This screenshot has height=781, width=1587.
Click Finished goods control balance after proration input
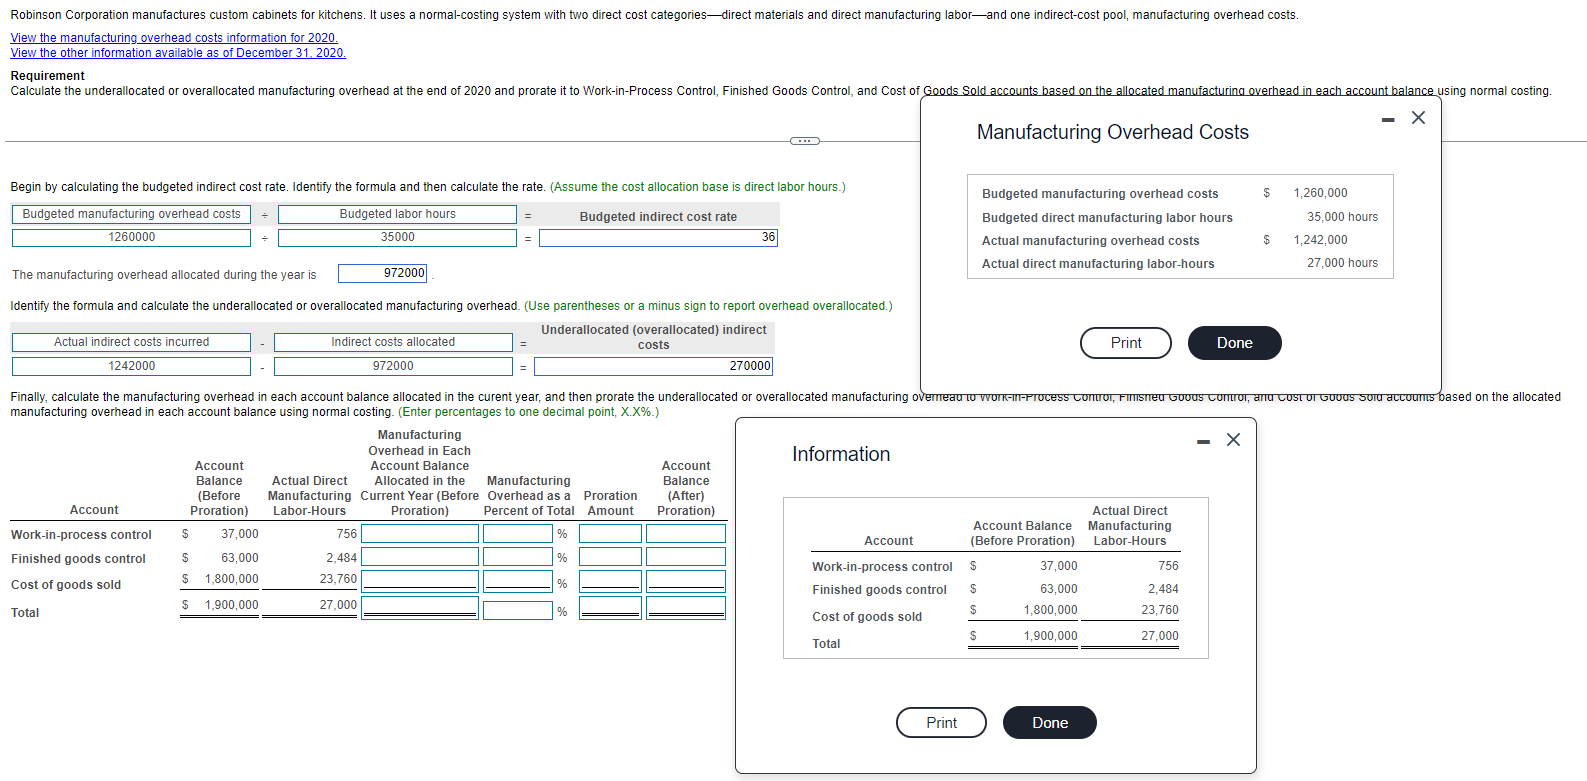click(x=686, y=557)
